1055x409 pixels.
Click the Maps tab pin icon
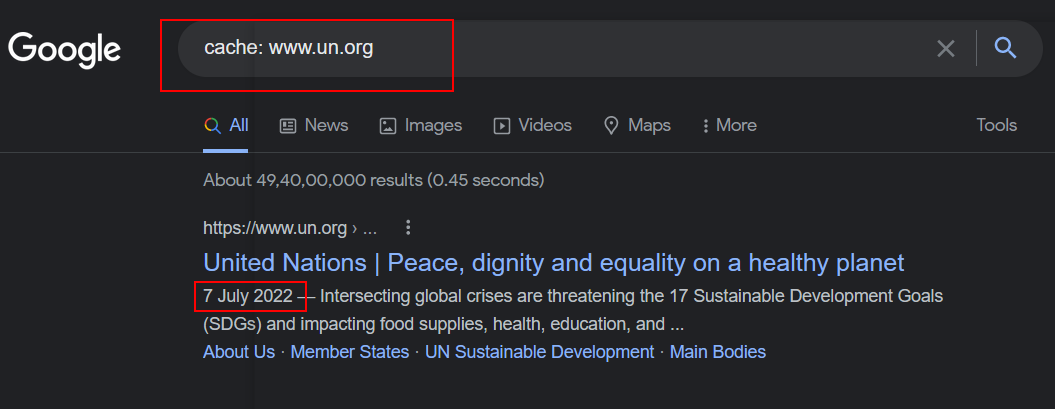(x=611, y=126)
